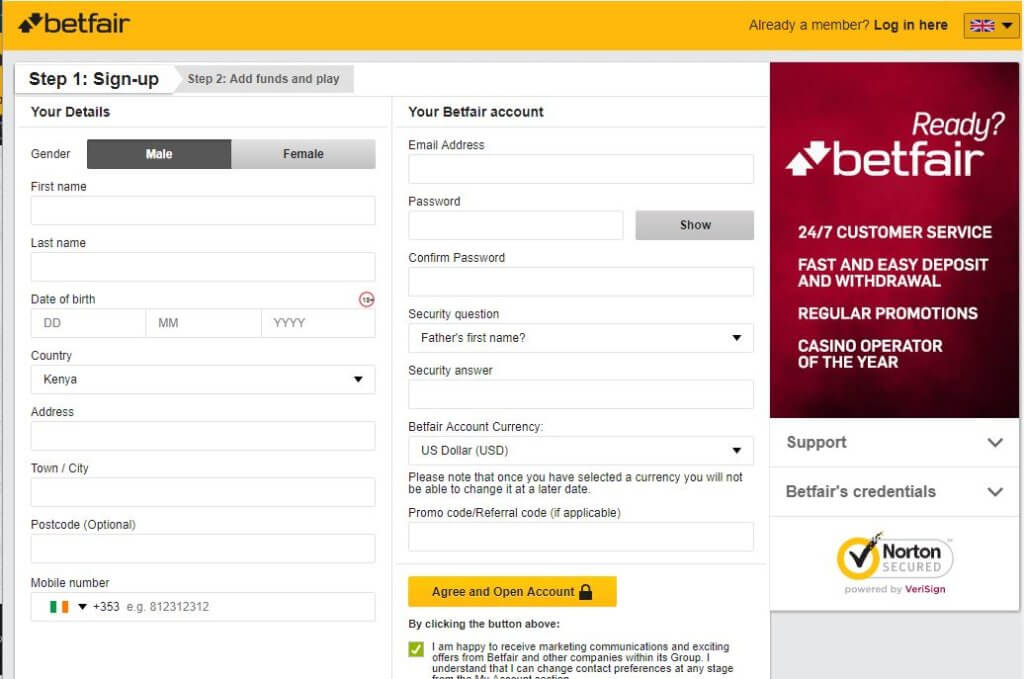Image resolution: width=1024 pixels, height=679 pixels.
Task: Open the Country dropdown showing Kenya
Action: (x=203, y=379)
